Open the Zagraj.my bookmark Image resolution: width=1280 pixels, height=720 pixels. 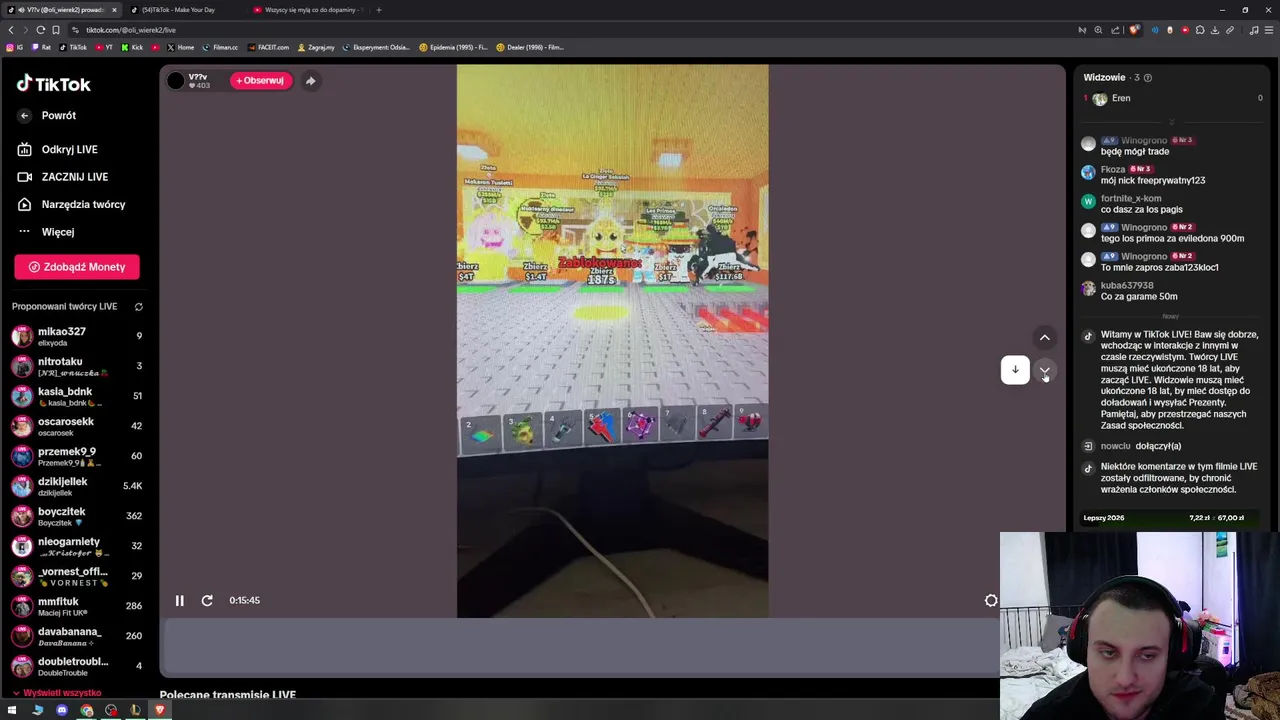[x=316, y=47]
